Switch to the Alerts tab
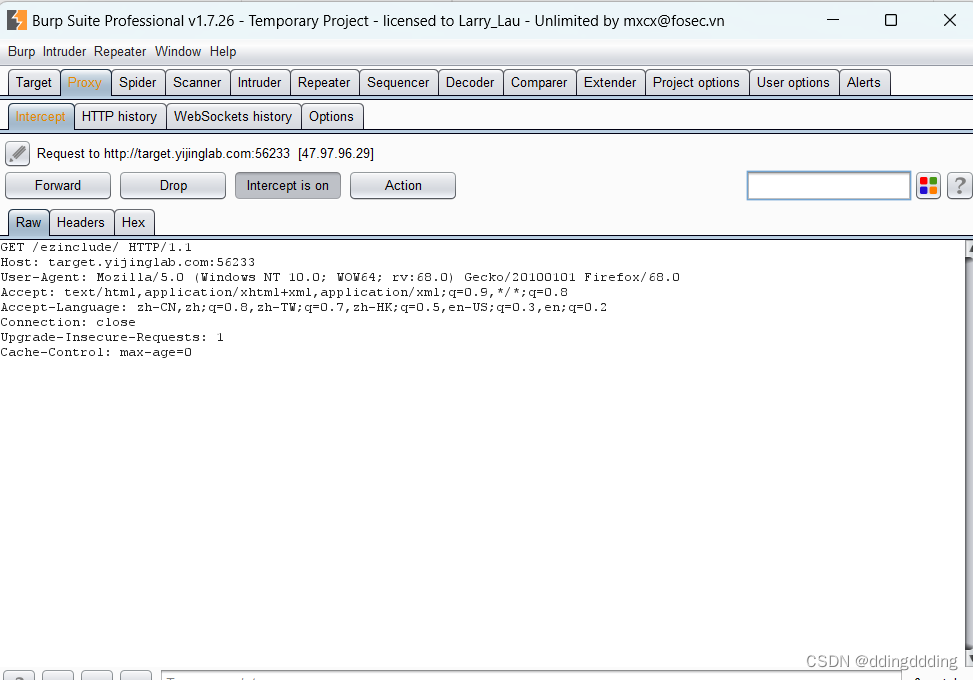The height and width of the screenshot is (680, 973). [x=864, y=83]
